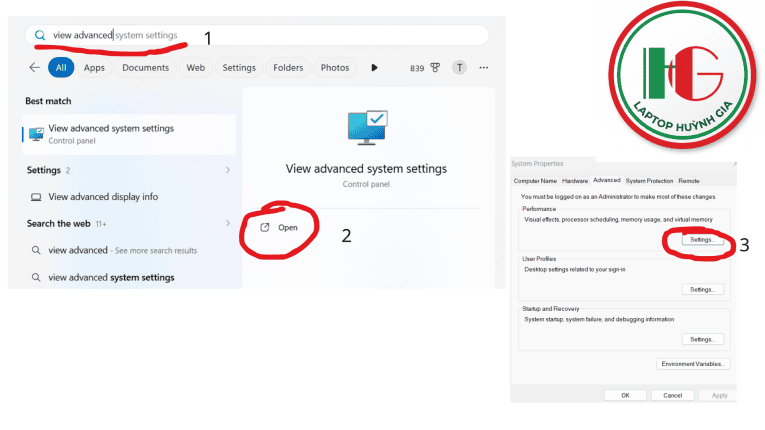Screen dimensions: 765x430
Task: Select the Settings filter tab
Action: tap(239, 68)
